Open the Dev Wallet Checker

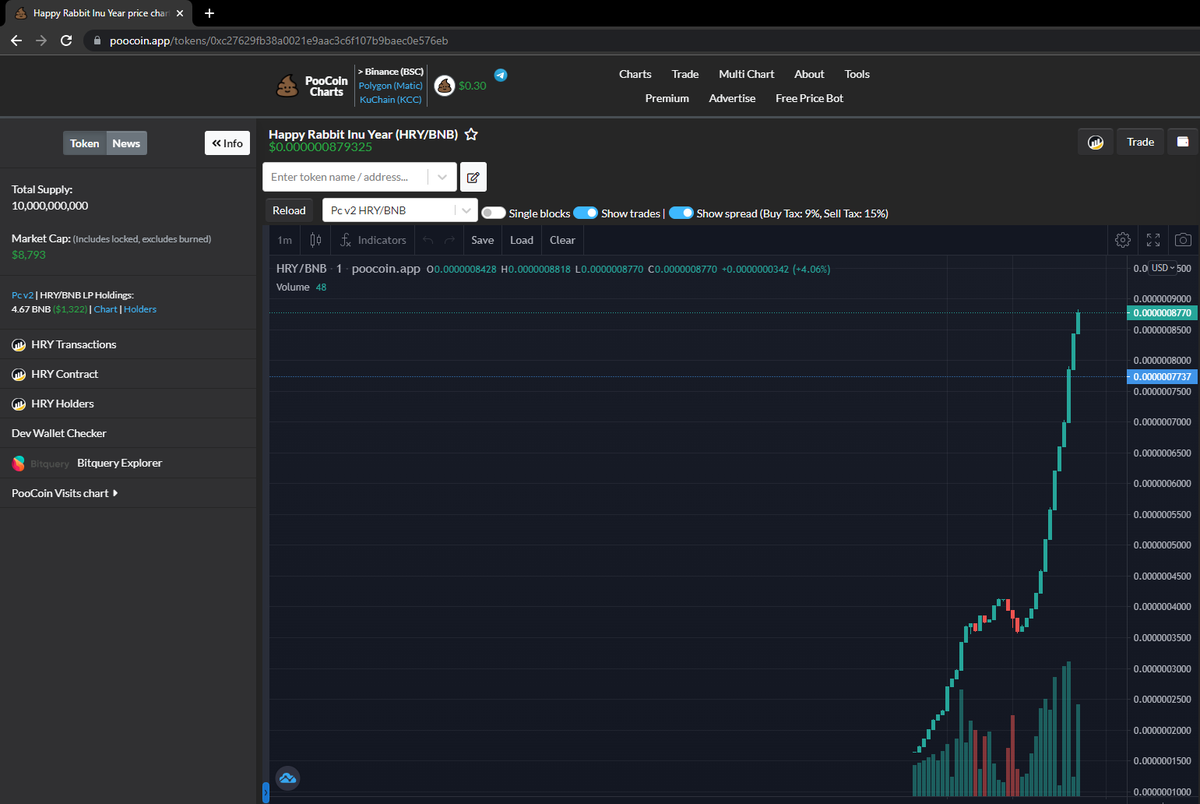59,433
